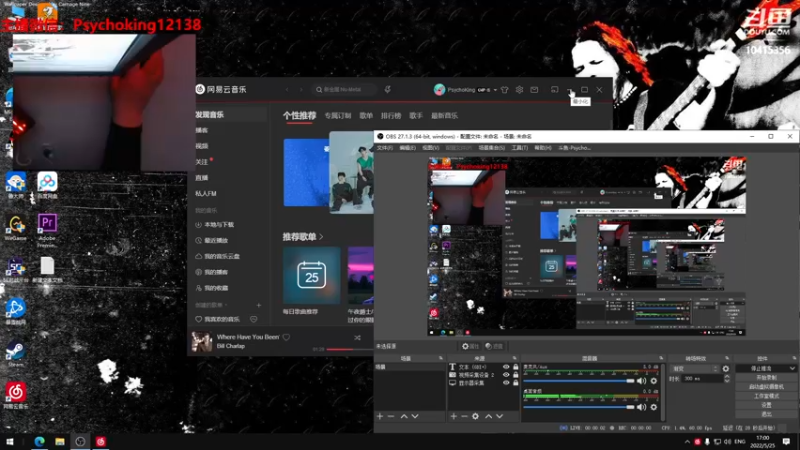This screenshot has width=800, height=450.
Task: Open the 视图(V) menu in OBS
Action: click(430, 148)
